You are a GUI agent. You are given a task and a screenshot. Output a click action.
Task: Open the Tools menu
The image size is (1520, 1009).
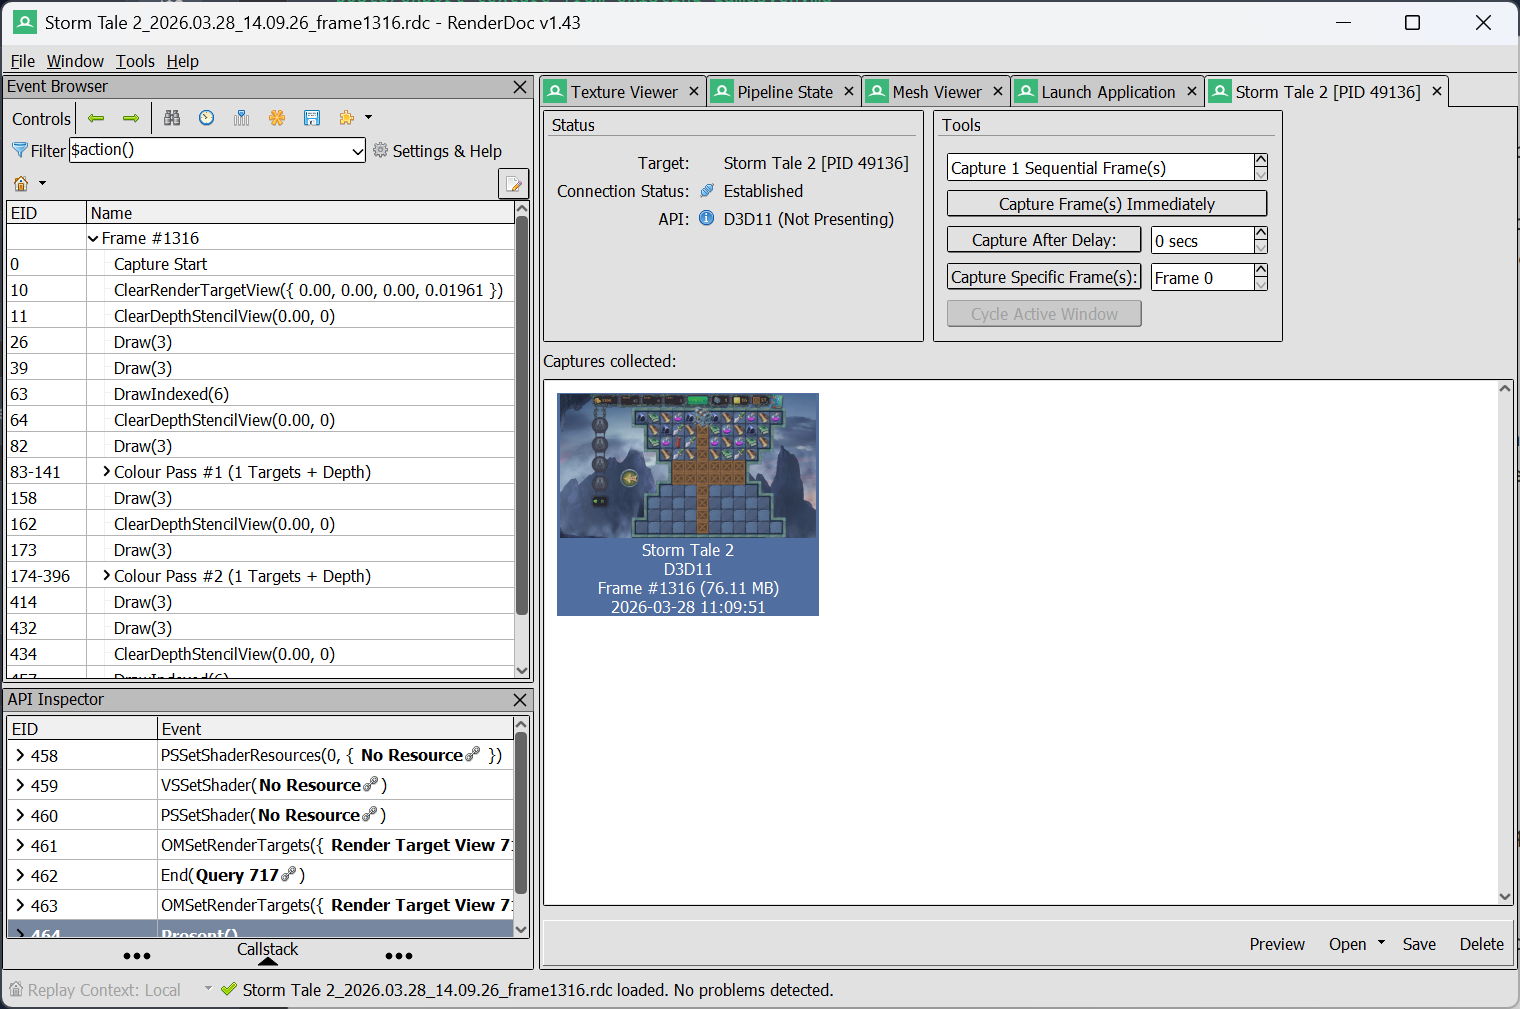click(135, 61)
